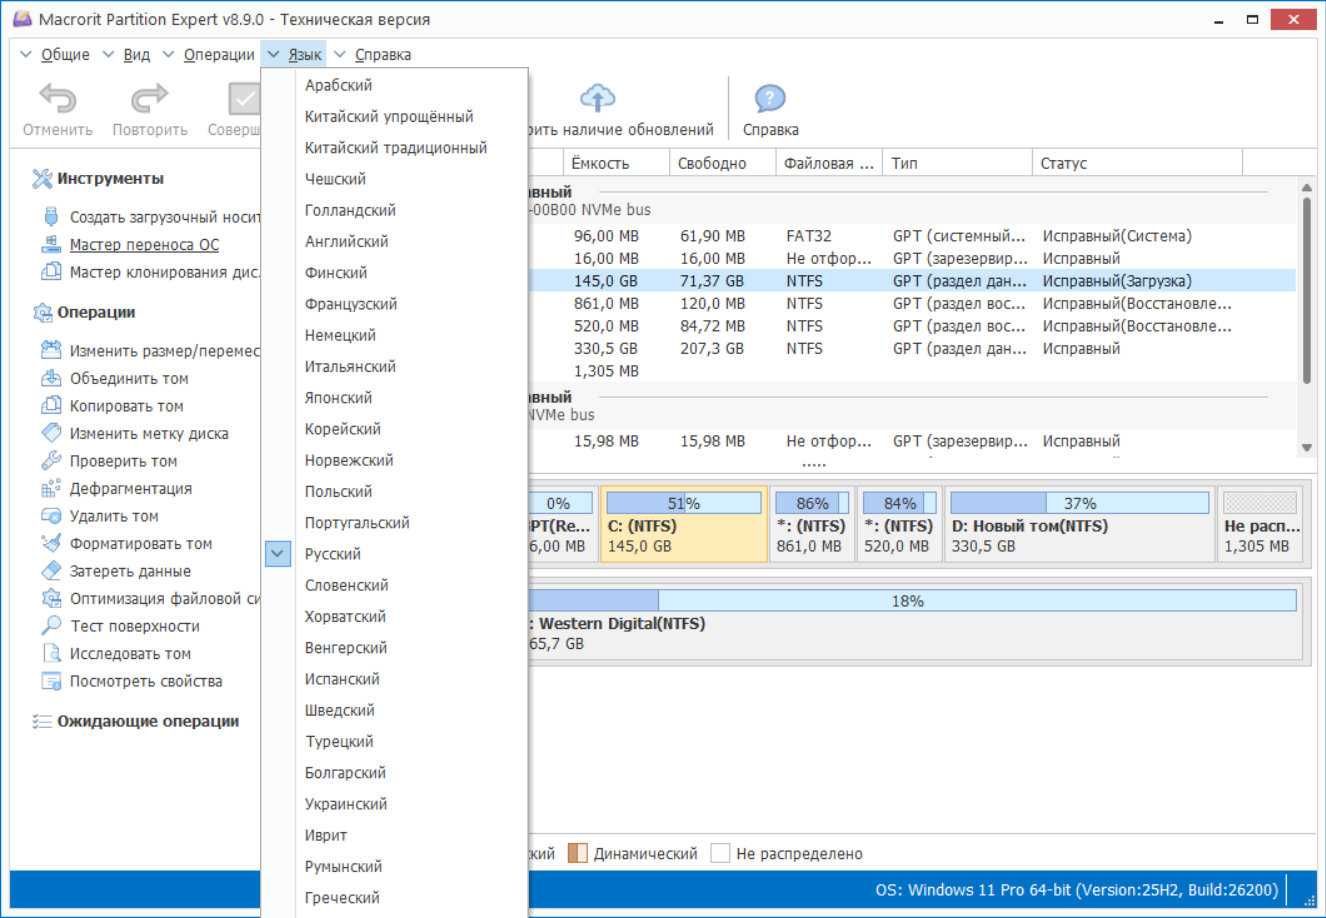Select the checked Русский language option
1326x918 pixels.
[x=333, y=554]
